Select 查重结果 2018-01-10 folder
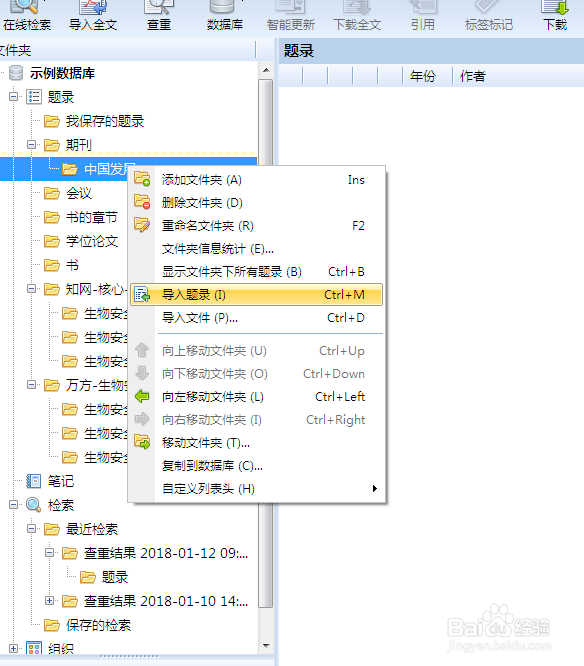Screen dimensions: 584x666 click(166, 601)
